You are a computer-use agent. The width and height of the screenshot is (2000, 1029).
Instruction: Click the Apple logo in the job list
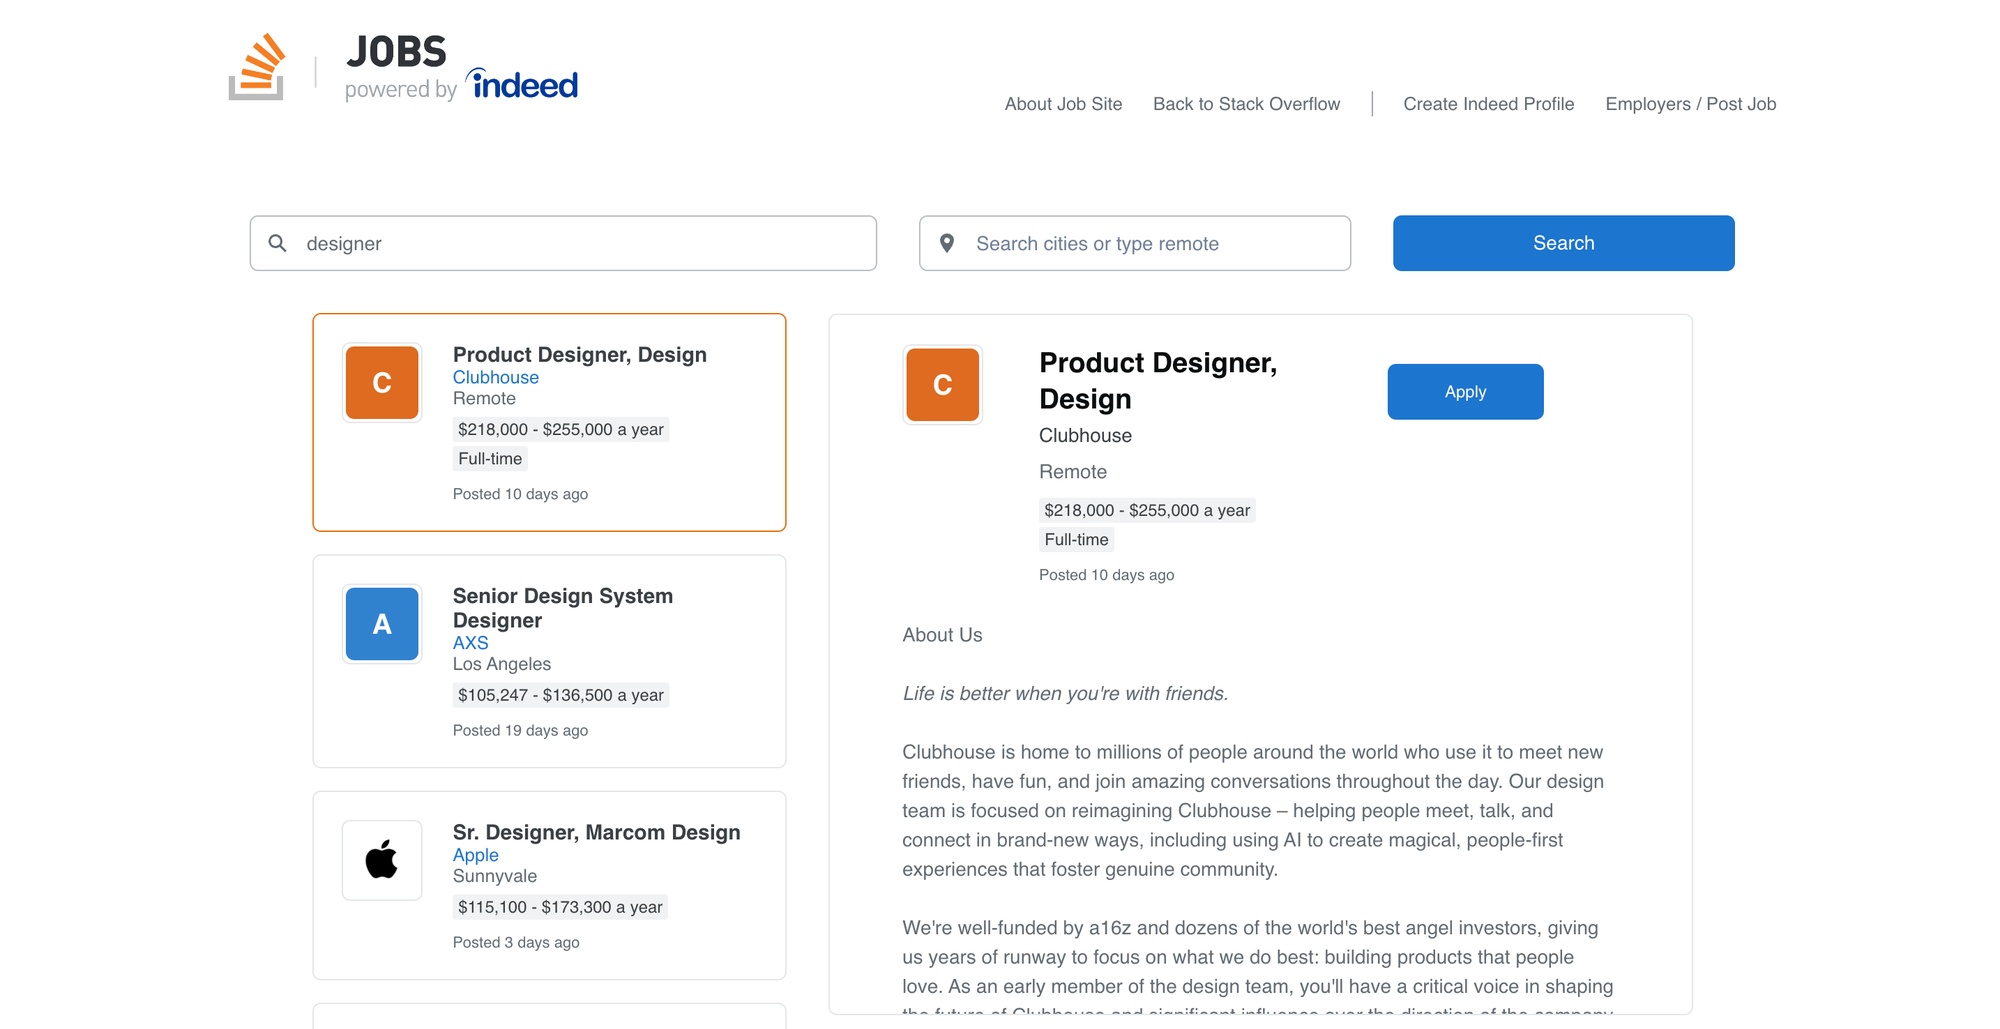click(382, 860)
